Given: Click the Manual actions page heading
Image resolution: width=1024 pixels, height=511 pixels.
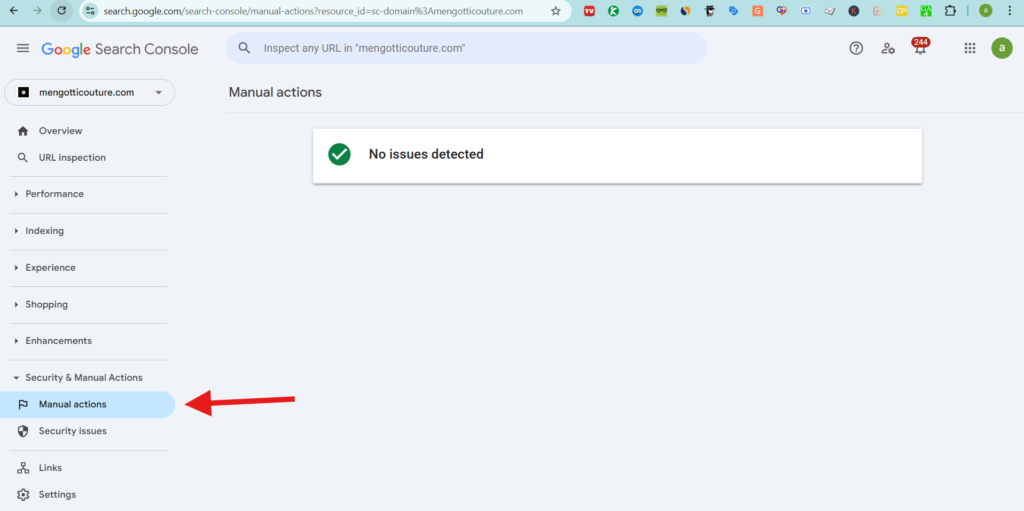Looking at the screenshot, I should pos(275,93).
